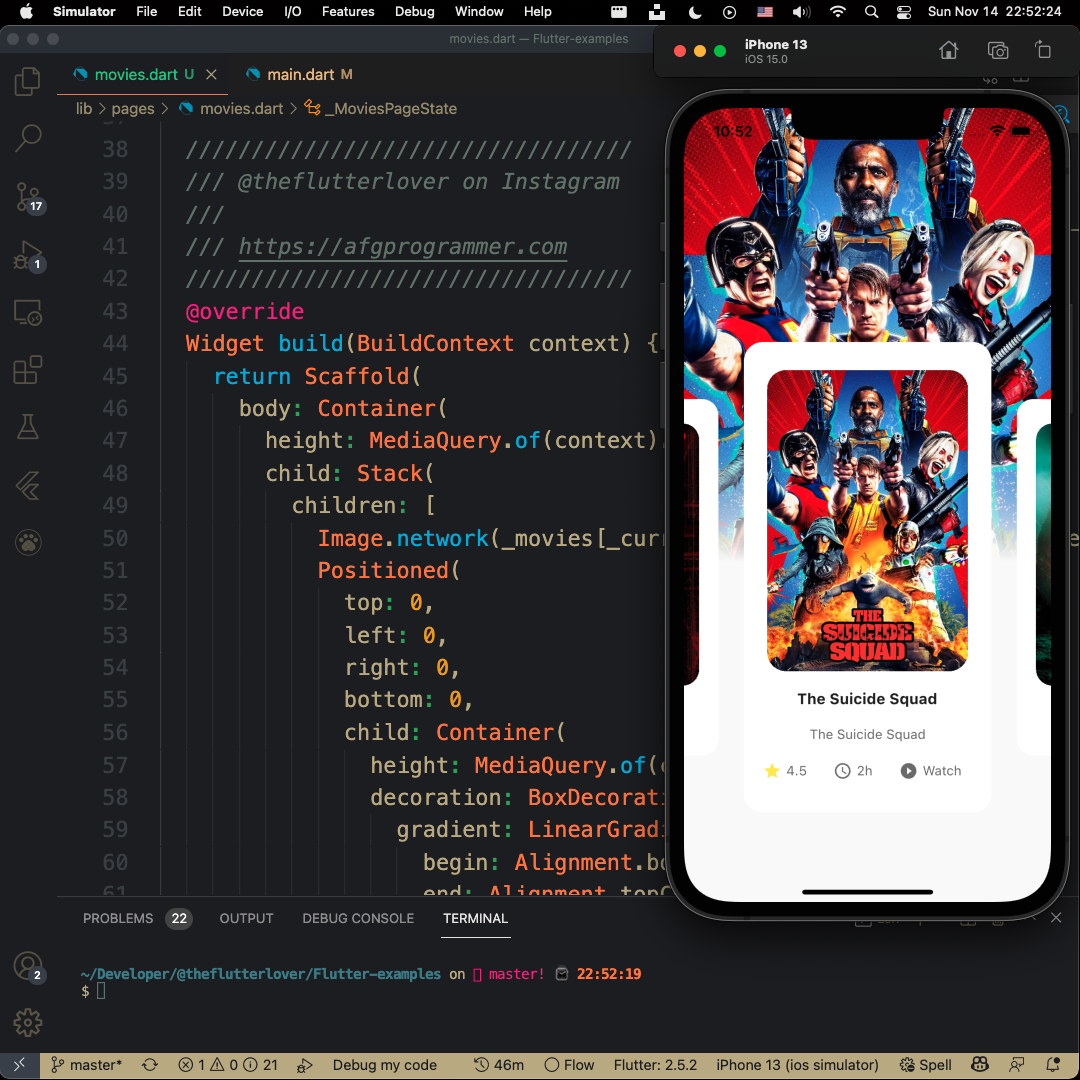Open Source Control view with 17 changes

pos(29,198)
